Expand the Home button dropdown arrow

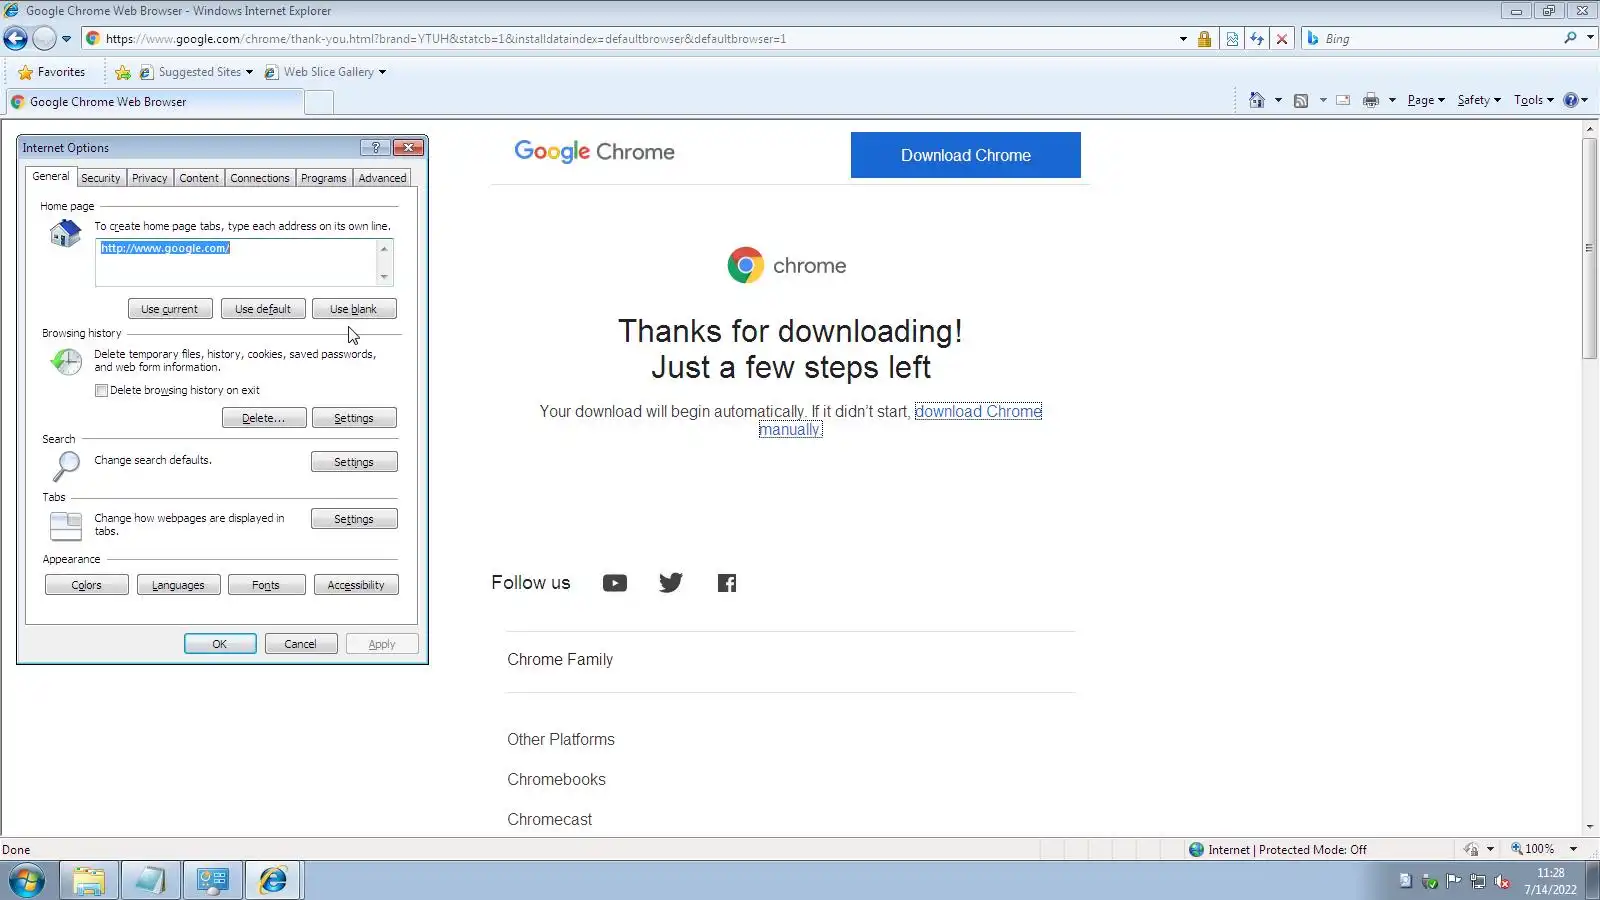coord(1278,100)
